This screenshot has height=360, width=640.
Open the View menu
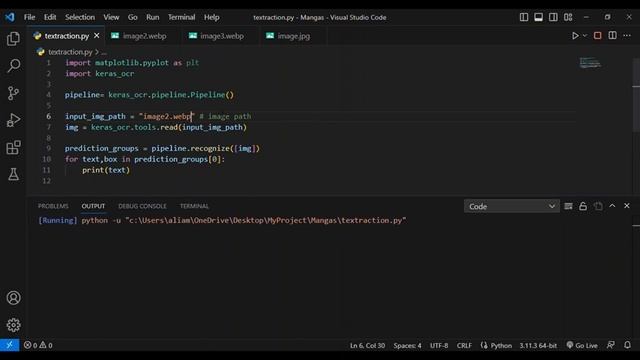click(111, 17)
